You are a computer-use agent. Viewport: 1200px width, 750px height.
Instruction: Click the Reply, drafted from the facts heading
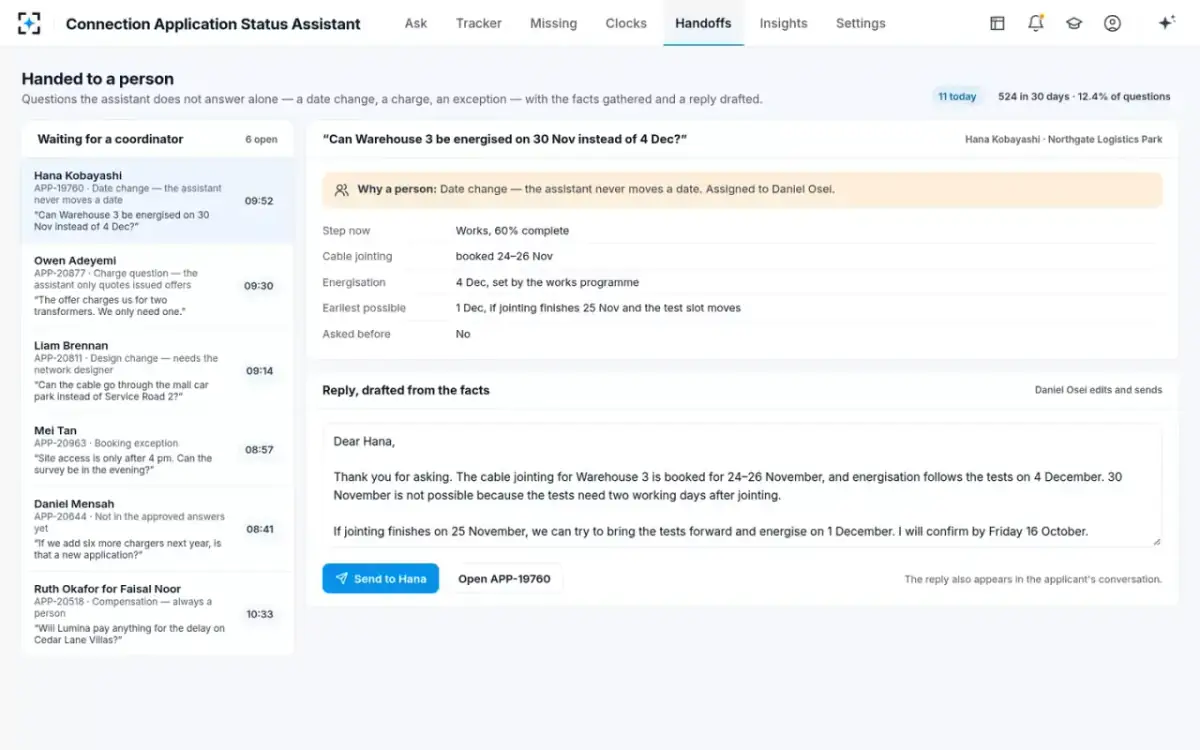(x=406, y=390)
